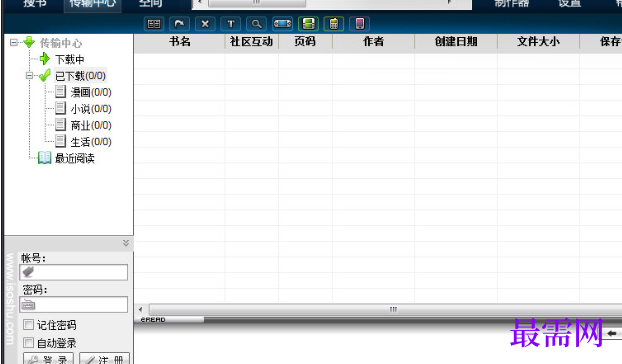Sort by the 作者 column header
Viewport: 622px width, 364px height.
tap(373, 42)
